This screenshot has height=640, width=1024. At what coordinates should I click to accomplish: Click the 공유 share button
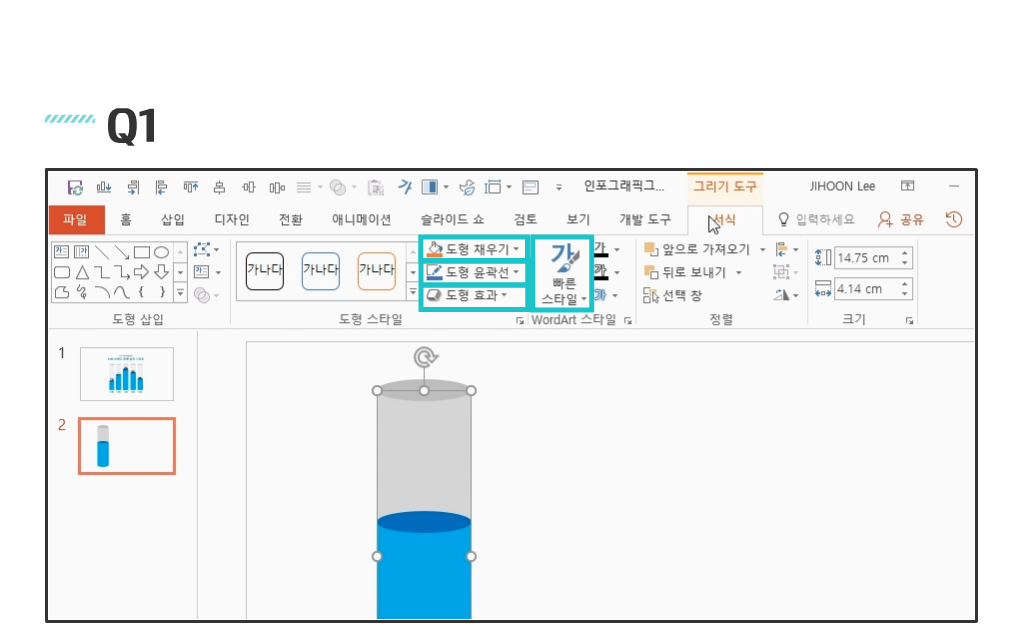coord(901,220)
